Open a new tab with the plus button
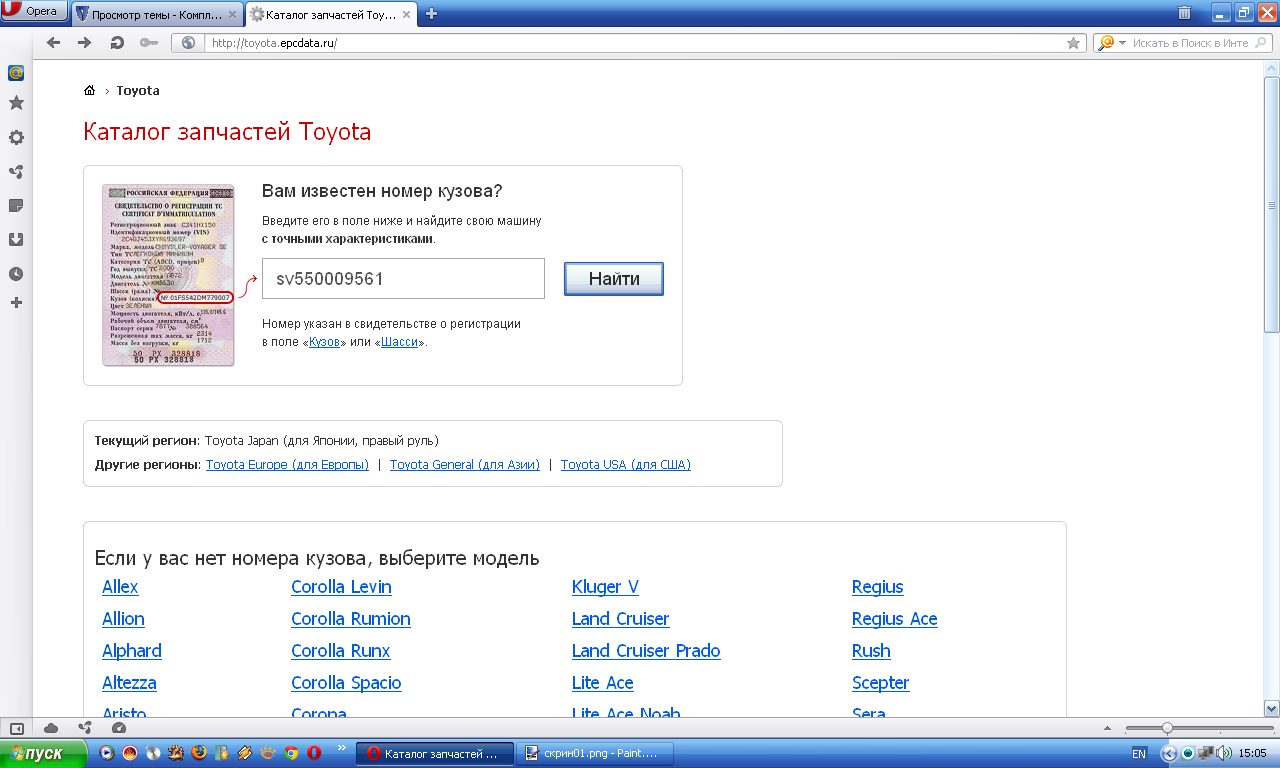The height and width of the screenshot is (768, 1280). click(432, 14)
